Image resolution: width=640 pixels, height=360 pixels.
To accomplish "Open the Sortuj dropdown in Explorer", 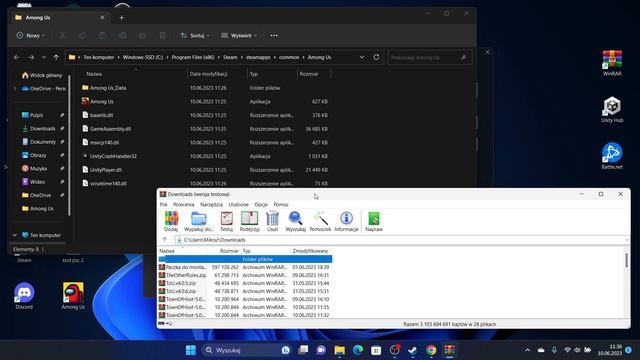I will coord(195,36).
